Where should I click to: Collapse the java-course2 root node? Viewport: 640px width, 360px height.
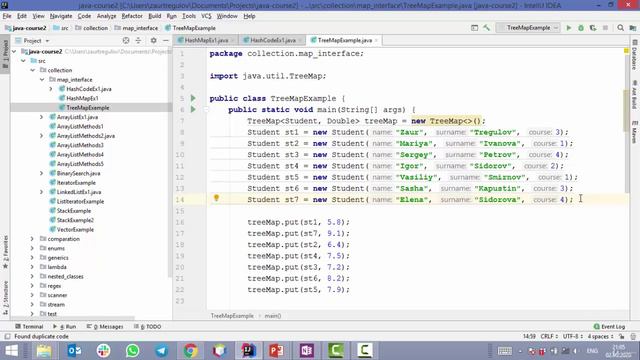(x=14, y=51)
